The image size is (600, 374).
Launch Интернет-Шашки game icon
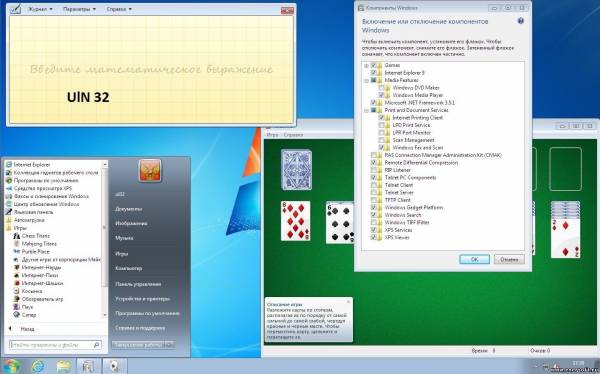click(x=16, y=283)
